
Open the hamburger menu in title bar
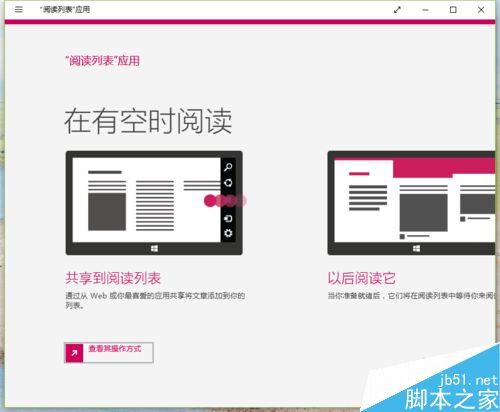coord(19,10)
